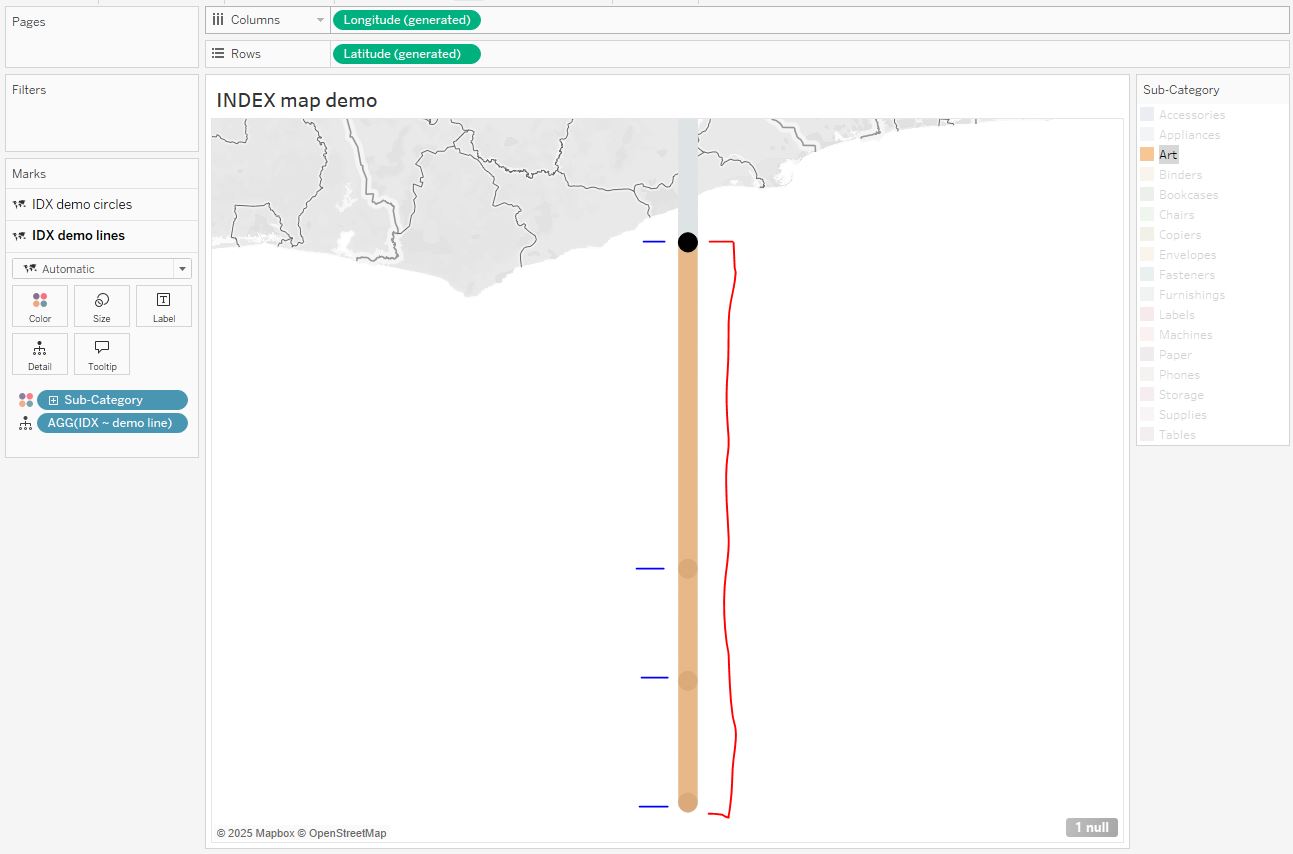Click detail icon beside AGG pill
Viewport: 1293px width, 854px height.
tap(26, 423)
